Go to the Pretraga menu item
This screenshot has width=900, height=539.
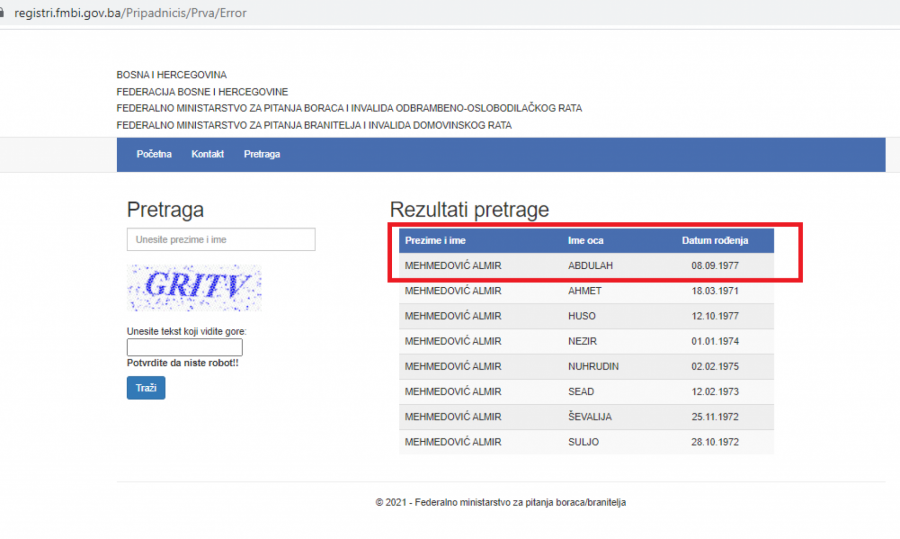click(x=262, y=154)
